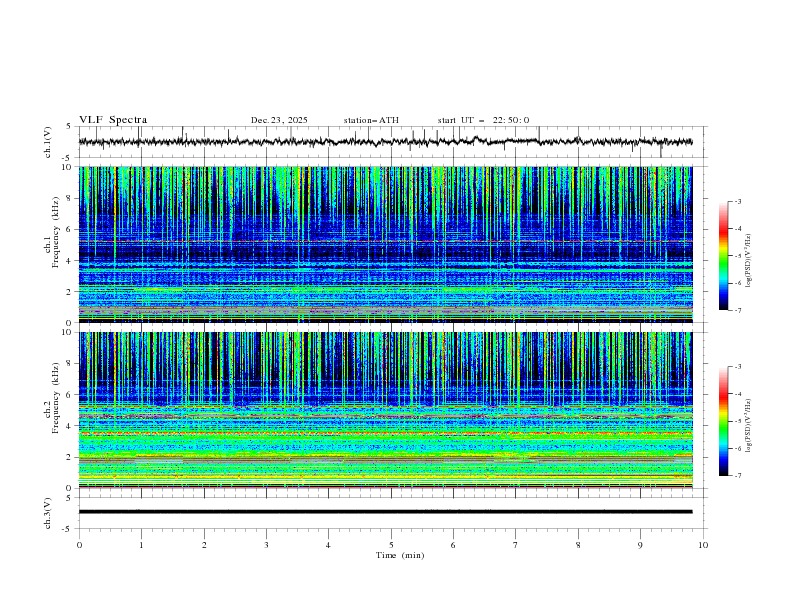The image size is (792, 612).
Task: Click the start UT 22:50:0 text
Action: 483,120
